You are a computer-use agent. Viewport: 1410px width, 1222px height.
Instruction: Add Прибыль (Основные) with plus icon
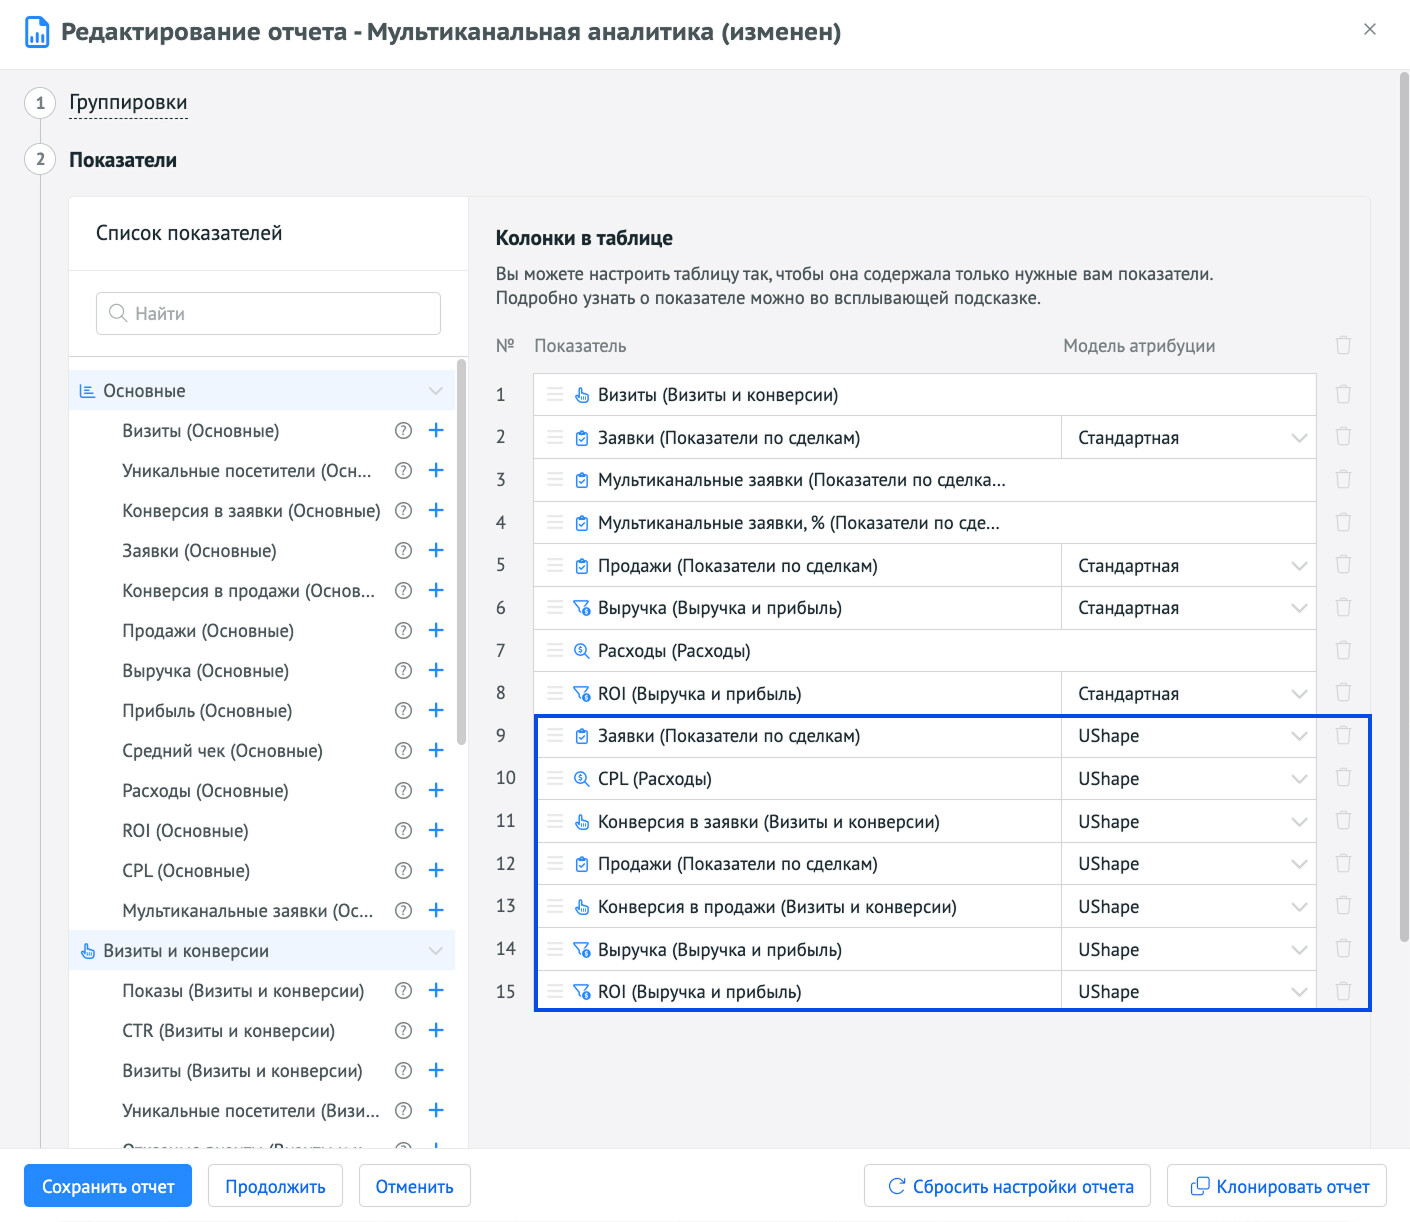[x=436, y=710]
